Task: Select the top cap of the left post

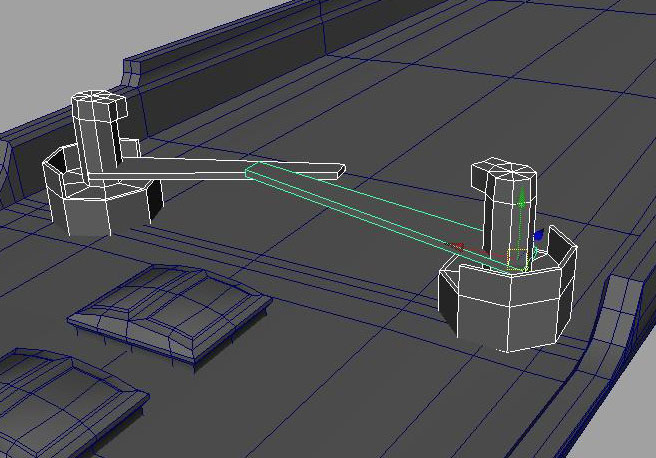Action: coord(100,105)
